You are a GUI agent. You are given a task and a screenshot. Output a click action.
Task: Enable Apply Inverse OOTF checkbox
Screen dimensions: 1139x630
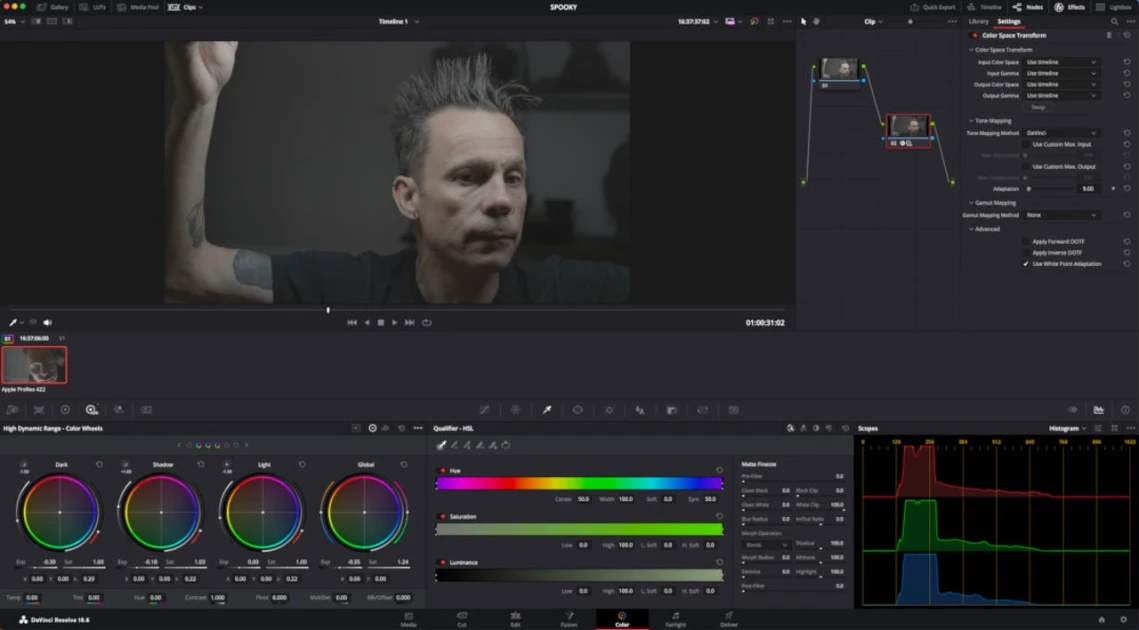point(1026,253)
